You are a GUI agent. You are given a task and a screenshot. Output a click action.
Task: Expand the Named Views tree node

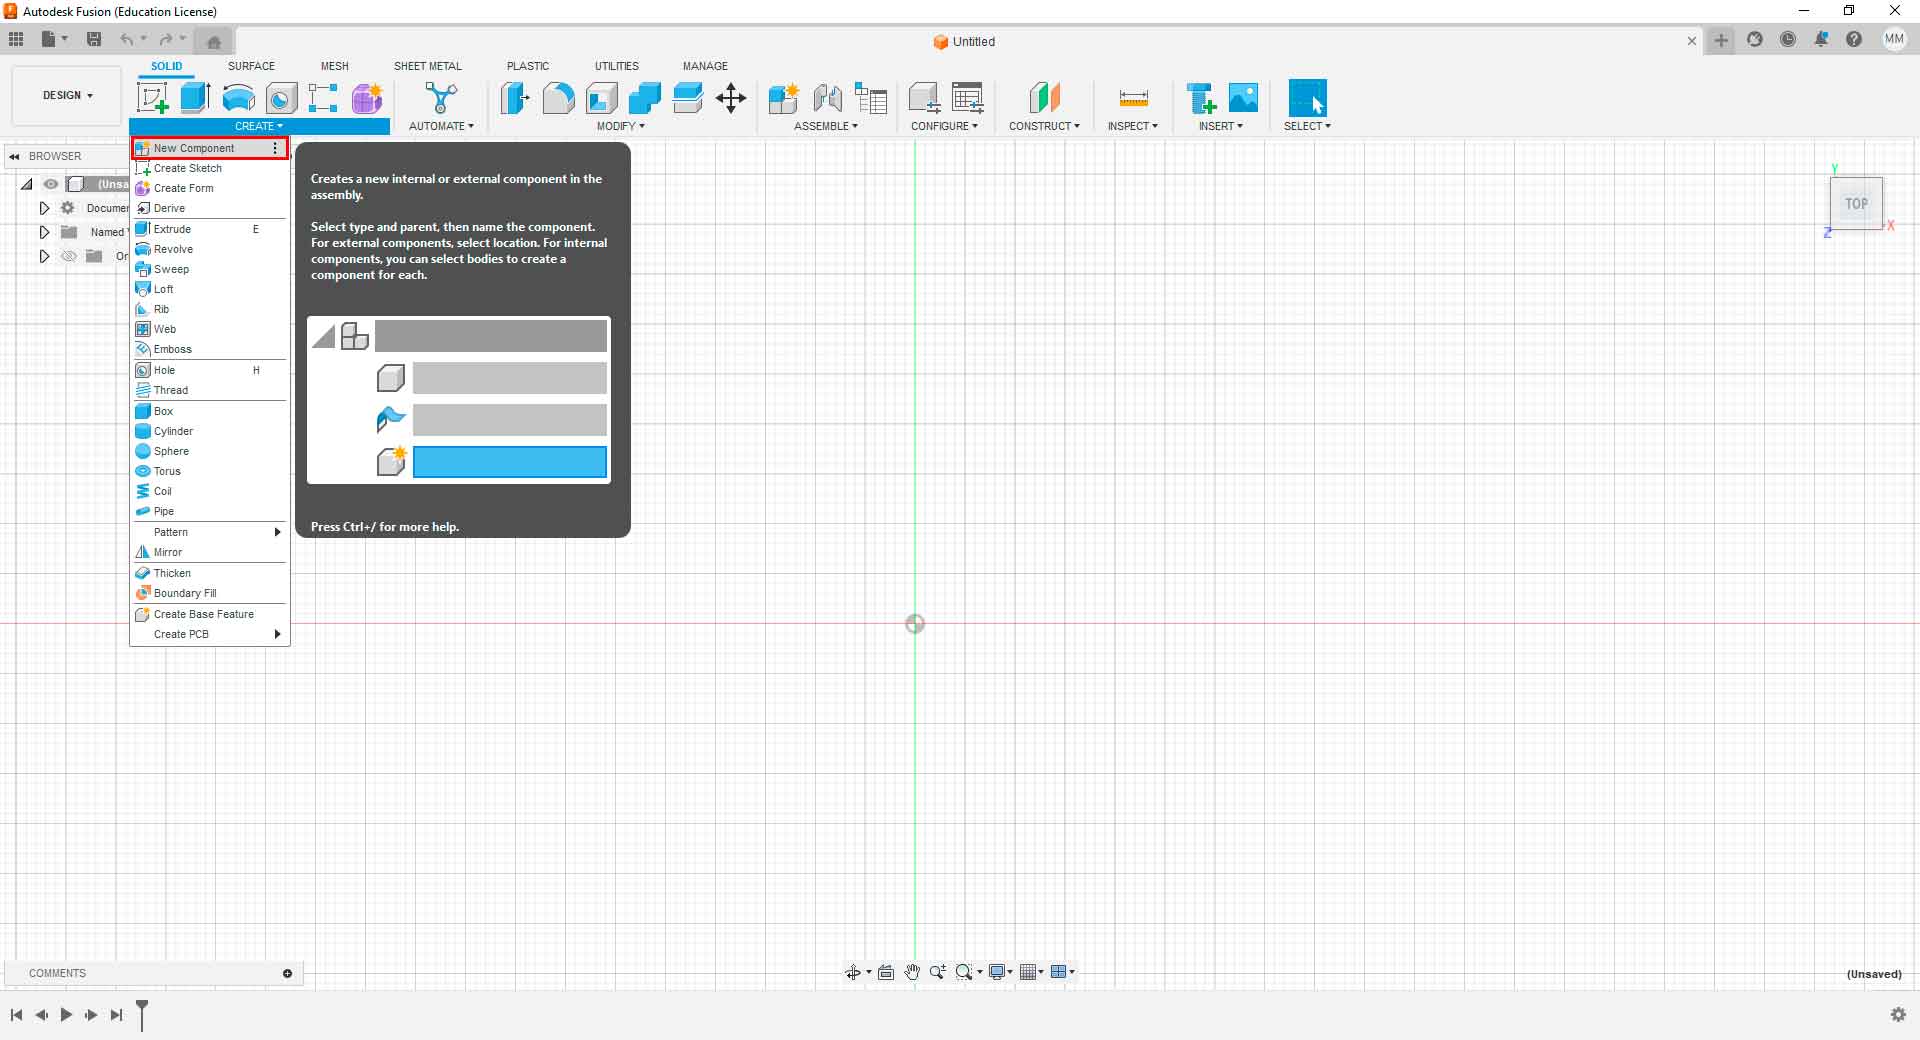(x=44, y=232)
